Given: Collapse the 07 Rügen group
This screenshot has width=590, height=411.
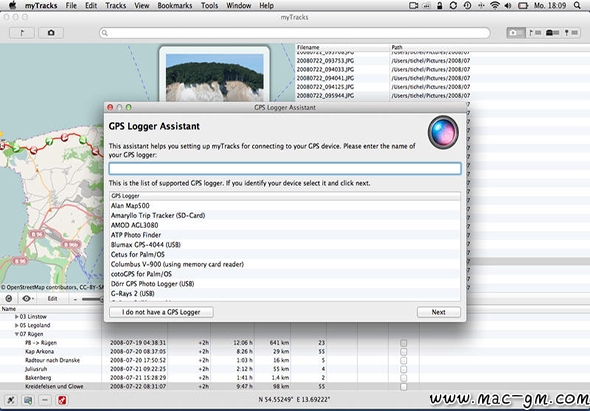Looking at the screenshot, I should point(17,334).
